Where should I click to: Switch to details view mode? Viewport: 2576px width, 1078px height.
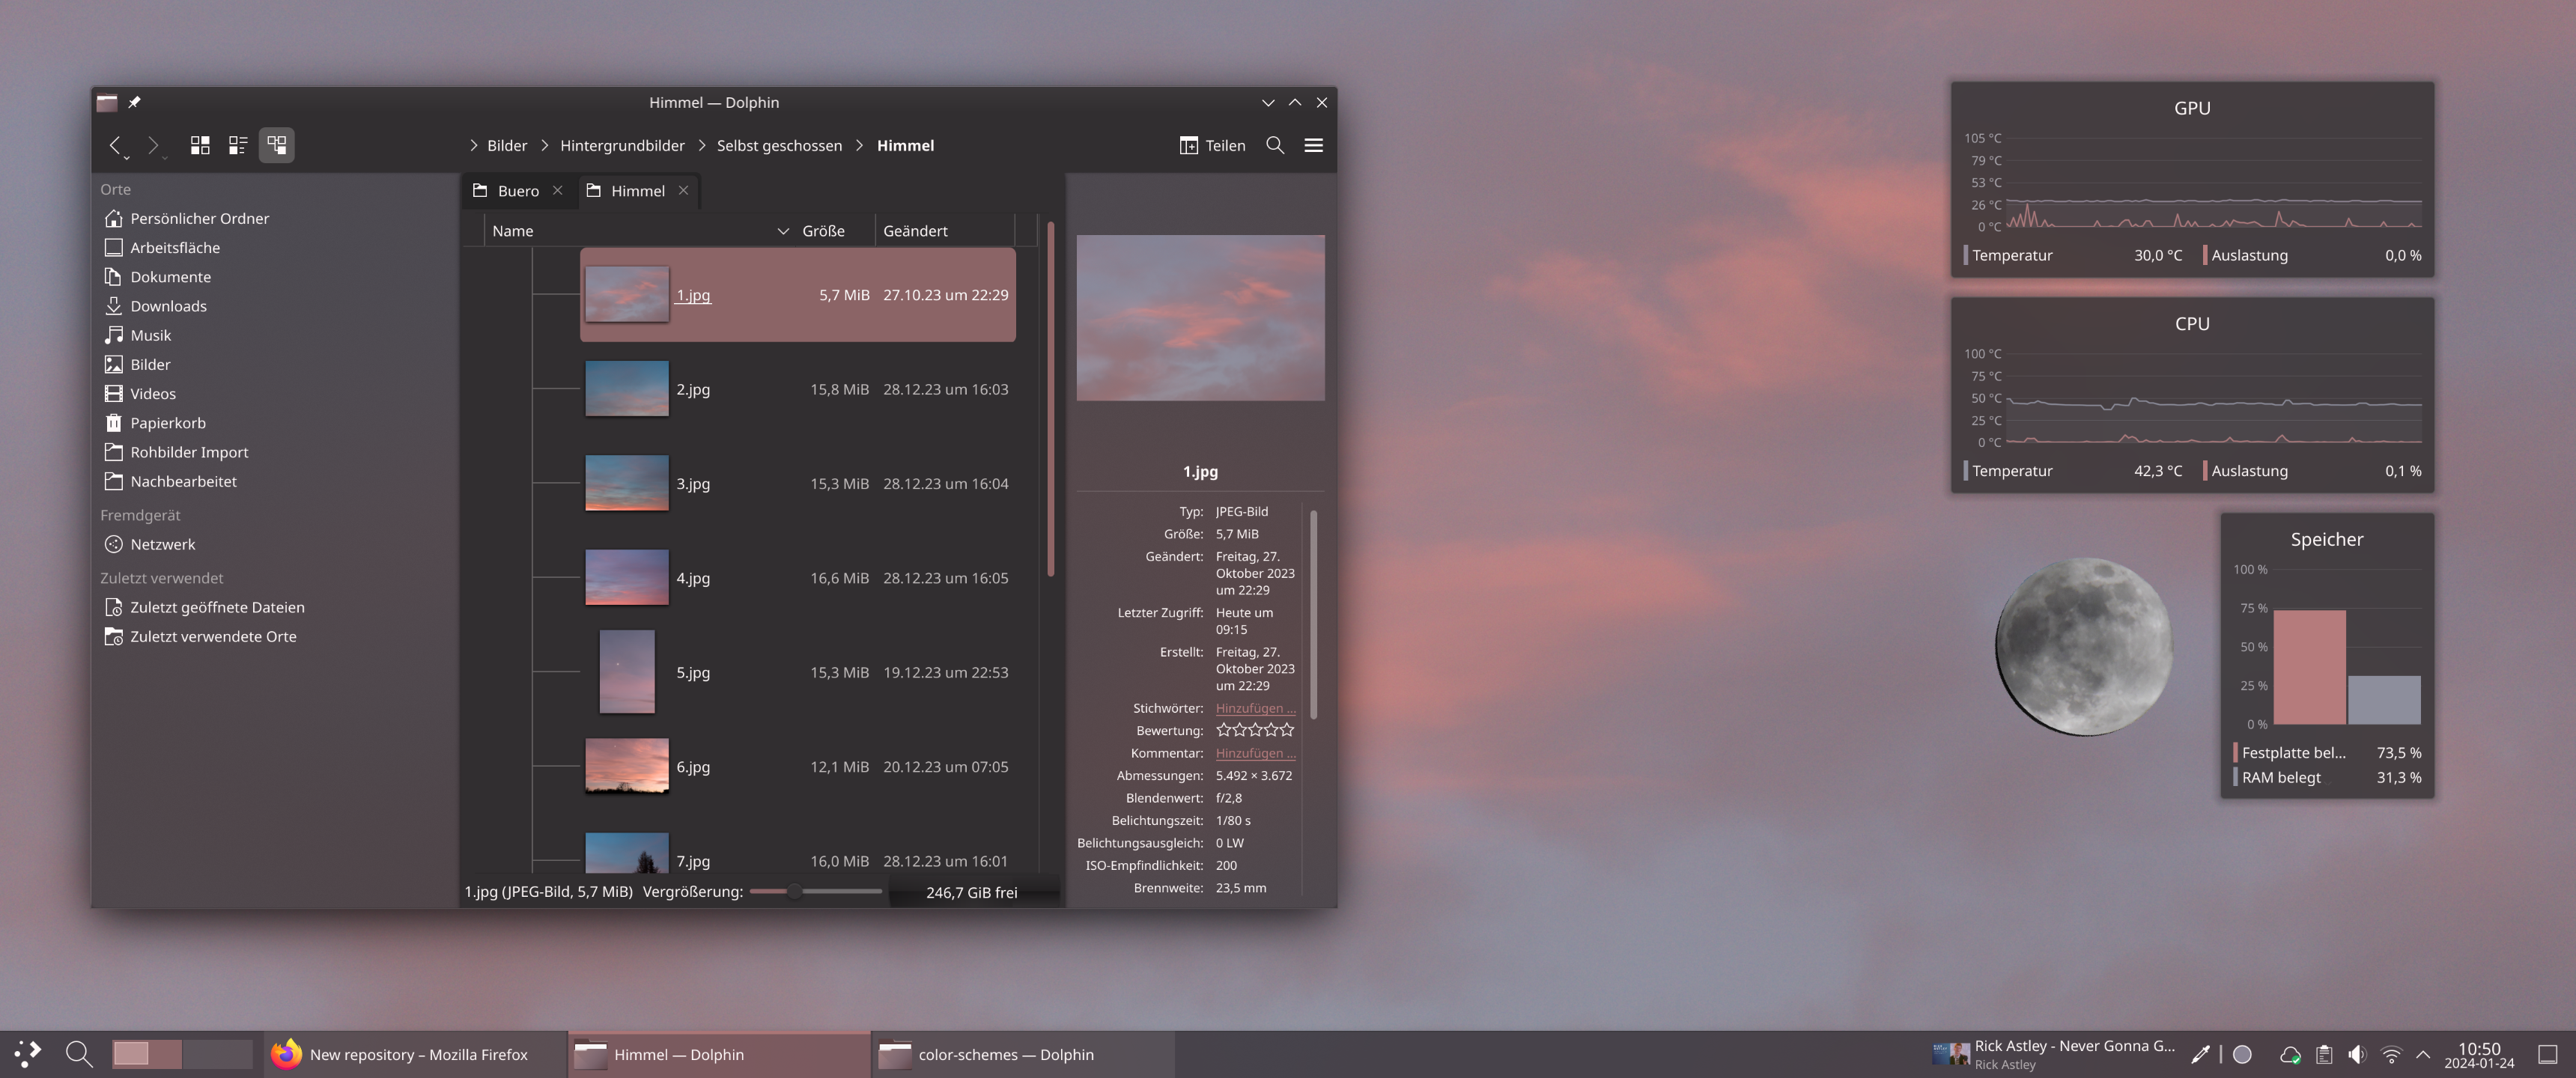click(276, 145)
